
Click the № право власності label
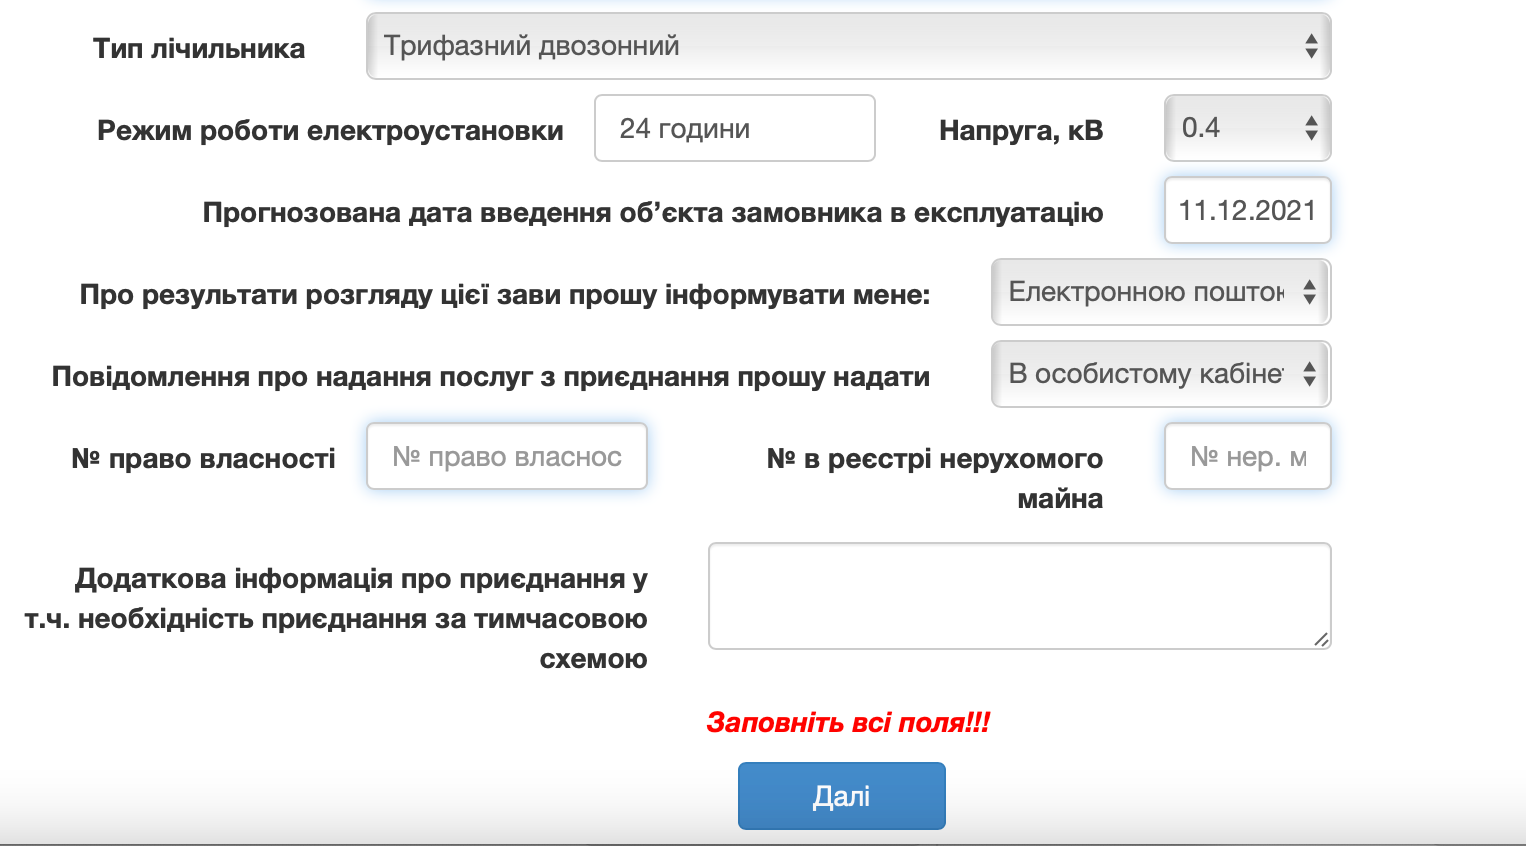click(x=203, y=459)
